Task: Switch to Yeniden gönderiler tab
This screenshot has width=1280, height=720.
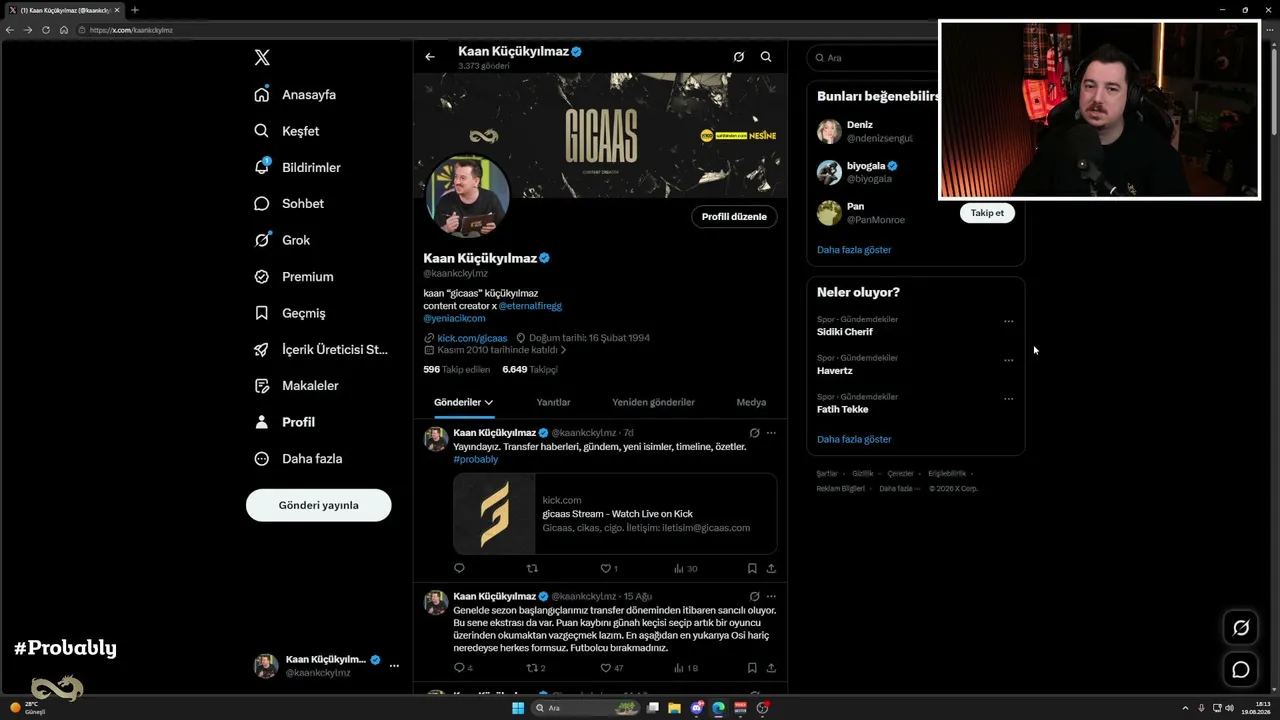Action: [653, 402]
